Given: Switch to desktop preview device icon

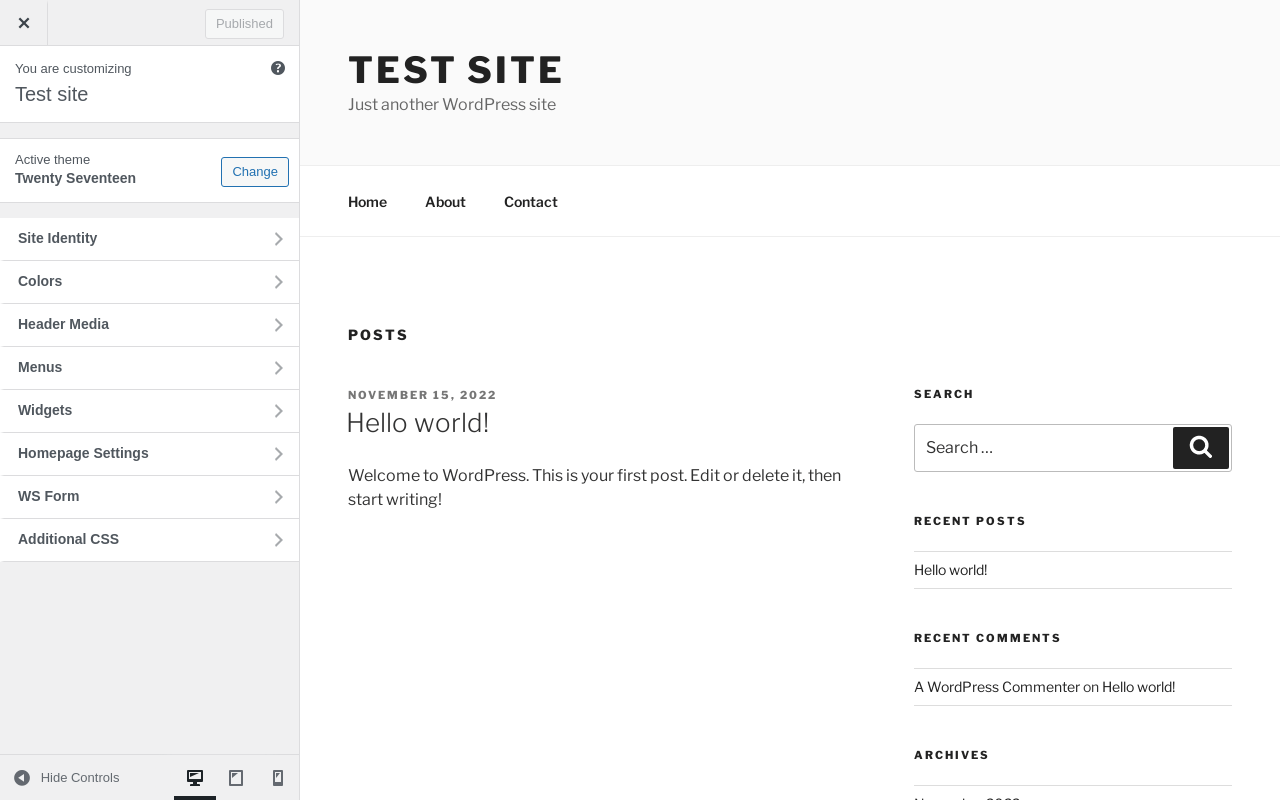Looking at the screenshot, I should pyautogui.click(x=195, y=778).
